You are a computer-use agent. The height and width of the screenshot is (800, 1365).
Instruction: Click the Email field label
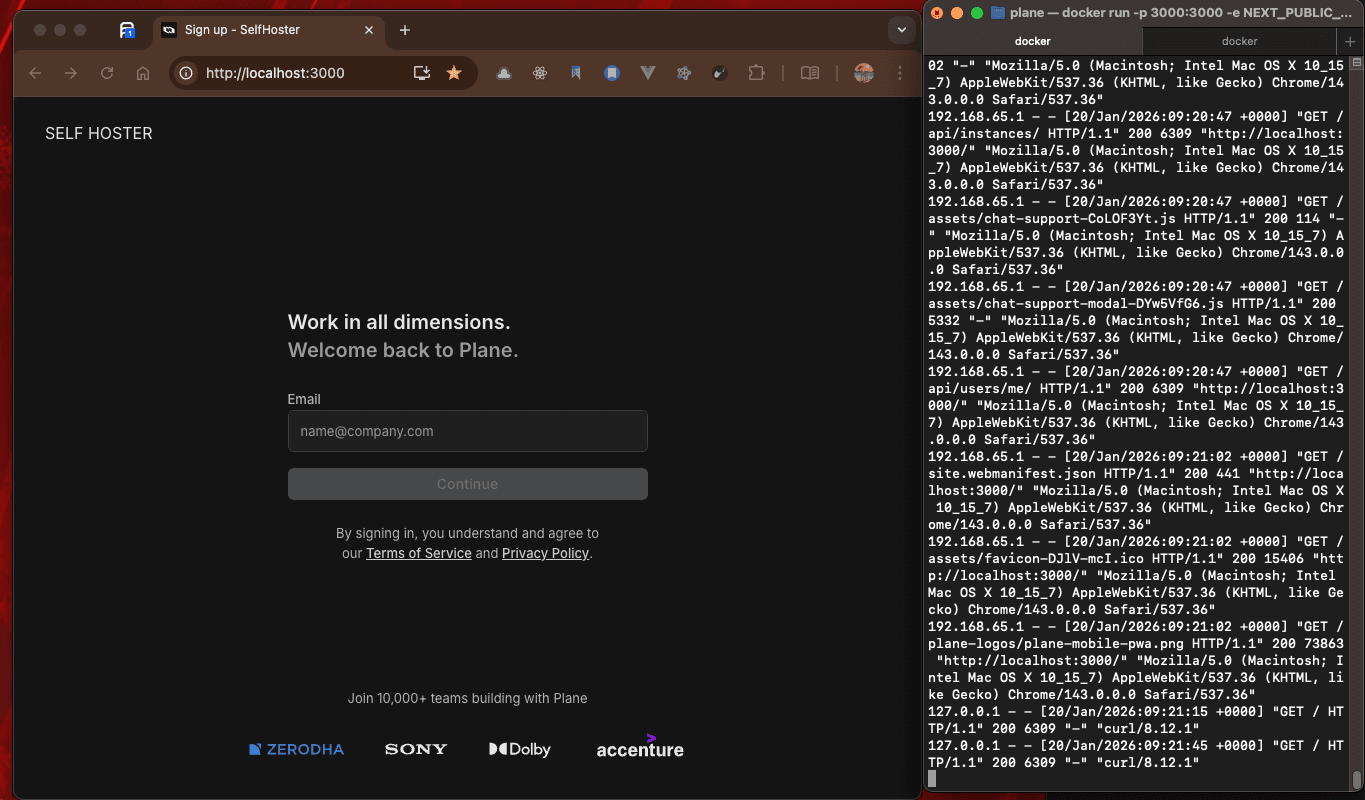coord(304,399)
